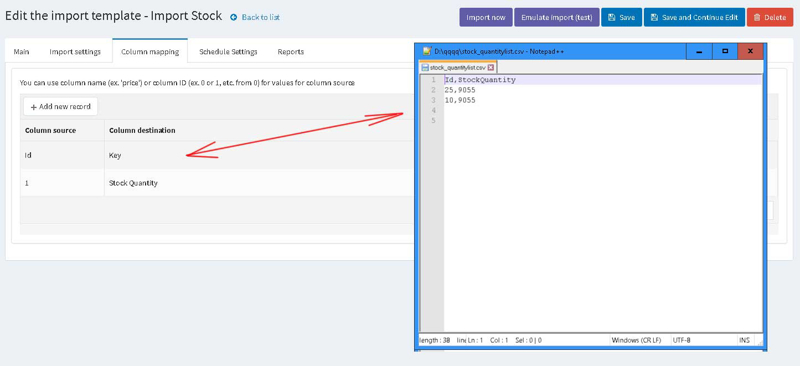Select the Column mapping tab
800x366 pixels.
(x=150, y=52)
